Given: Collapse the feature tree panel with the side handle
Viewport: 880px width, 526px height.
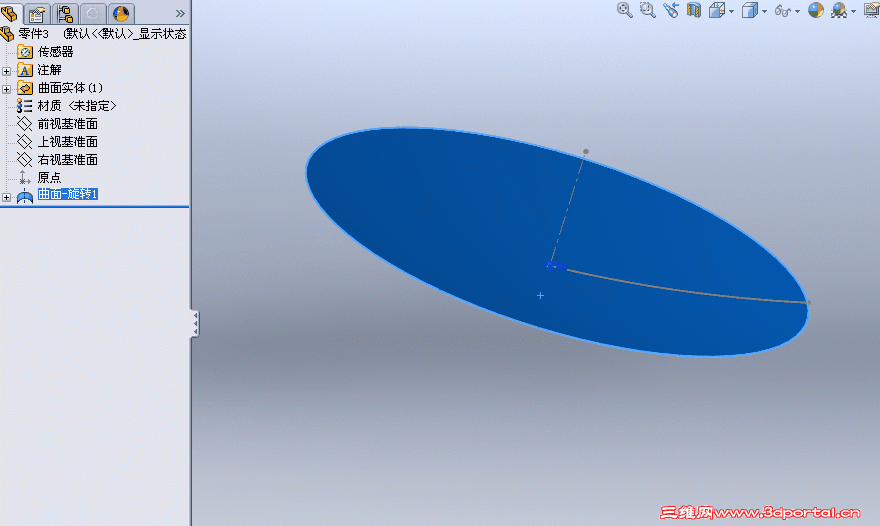Looking at the screenshot, I should (195, 324).
